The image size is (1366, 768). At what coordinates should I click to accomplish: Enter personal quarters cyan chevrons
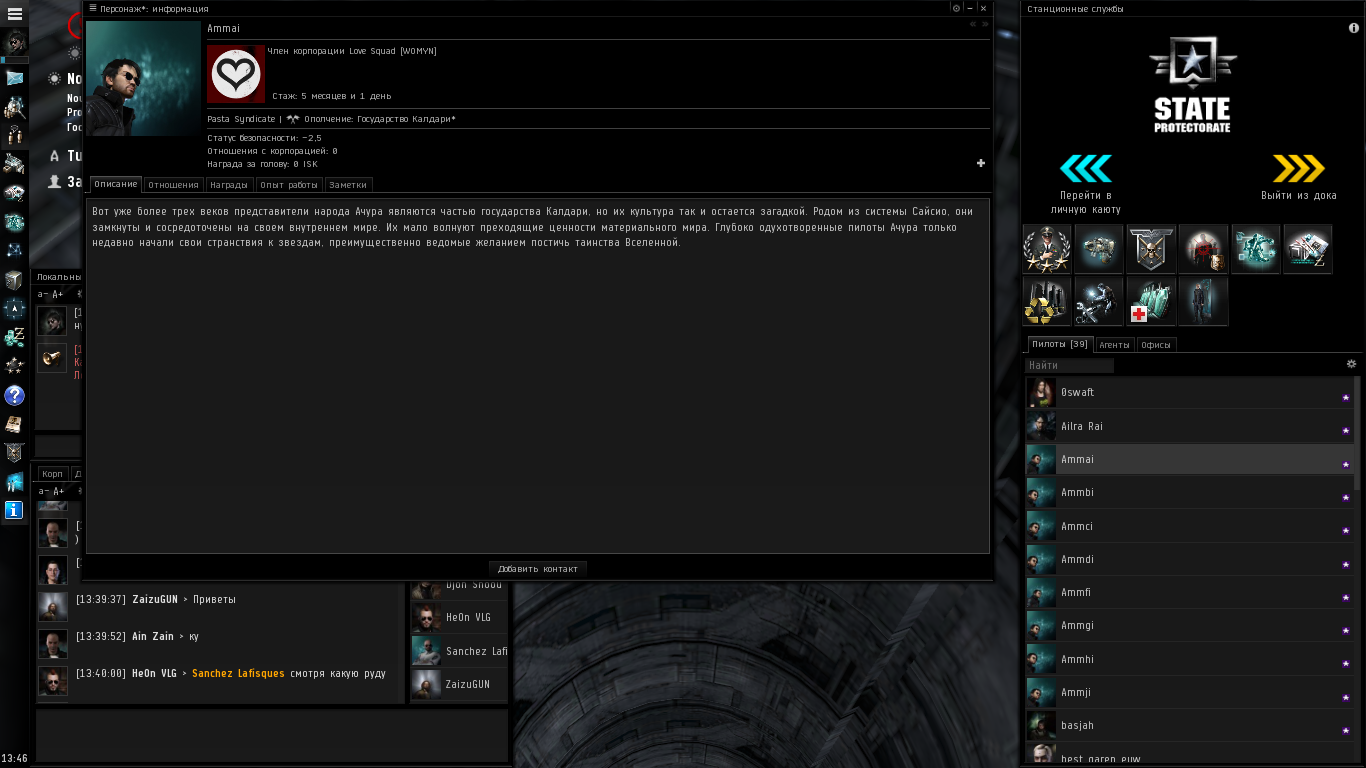[1086, 168]
